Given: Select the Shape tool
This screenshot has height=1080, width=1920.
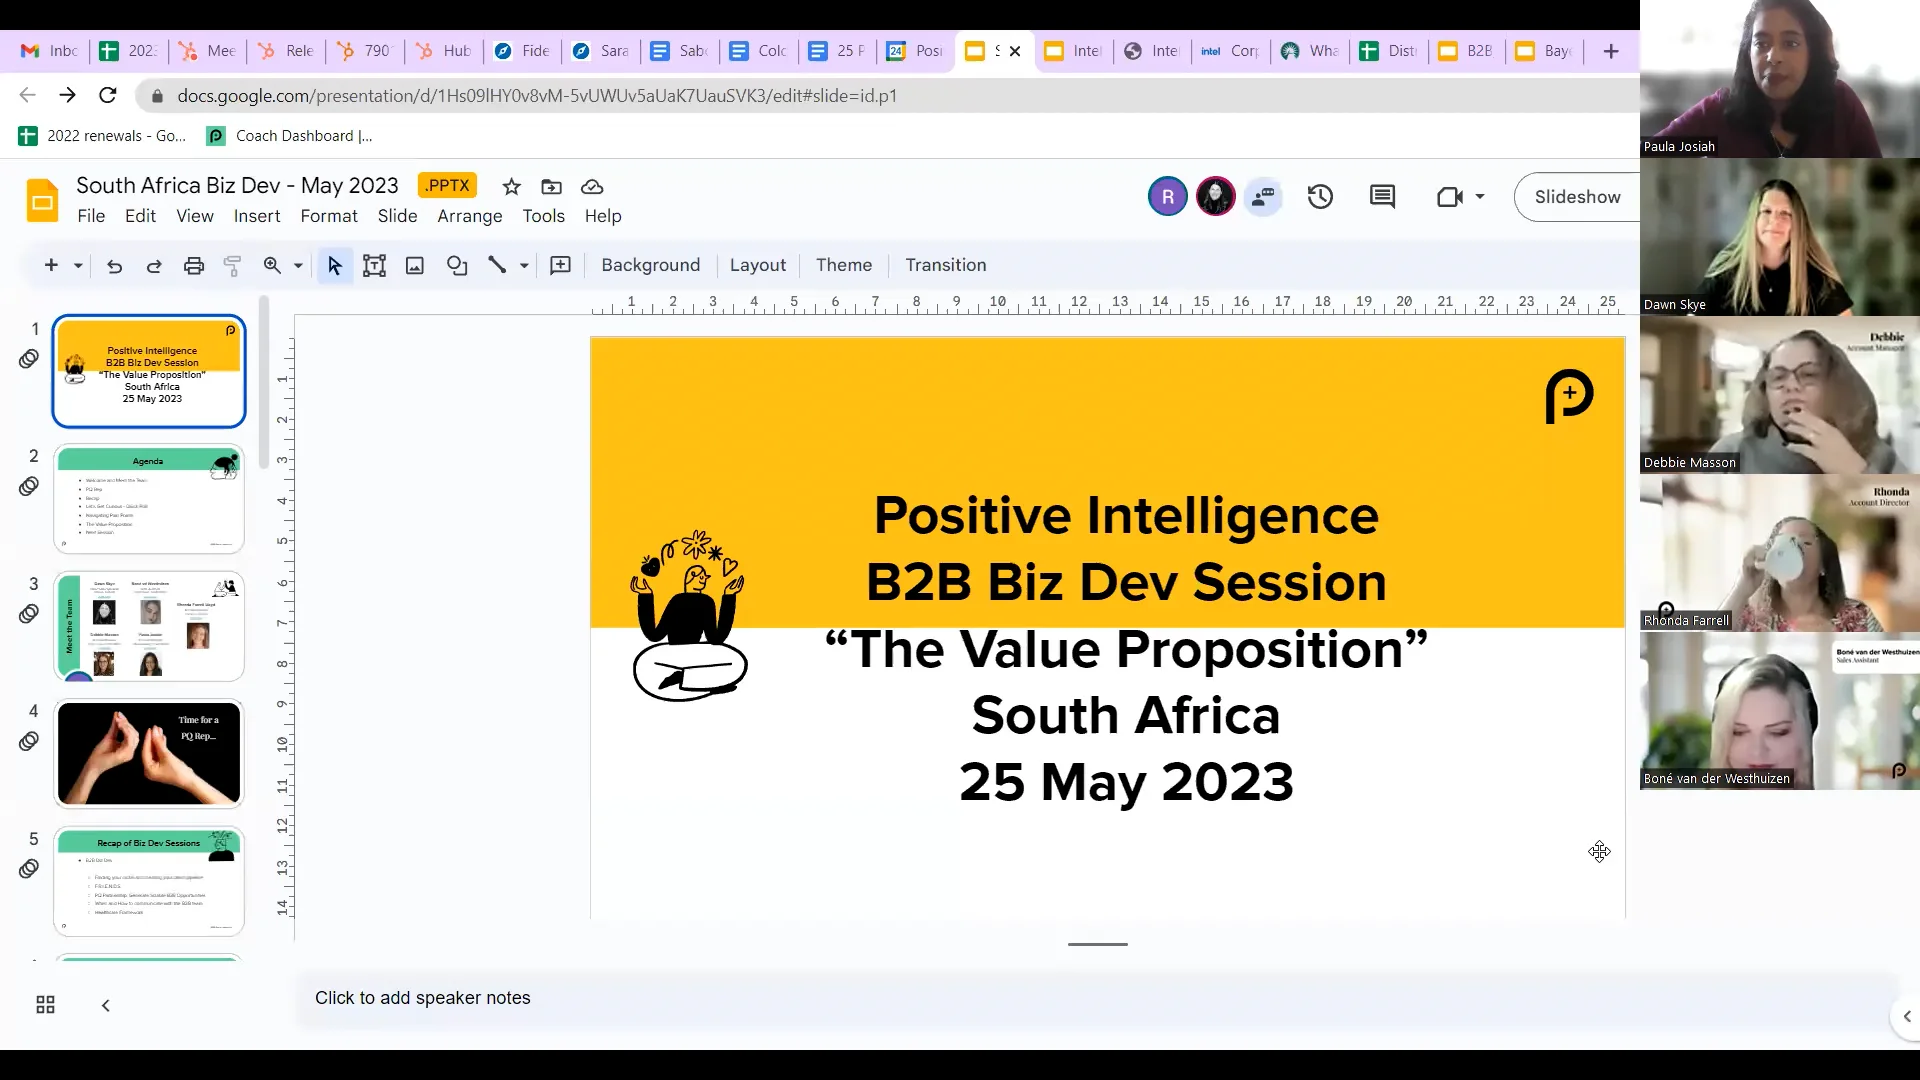Looking at the screenshot, I should click(x=457, y=266).
